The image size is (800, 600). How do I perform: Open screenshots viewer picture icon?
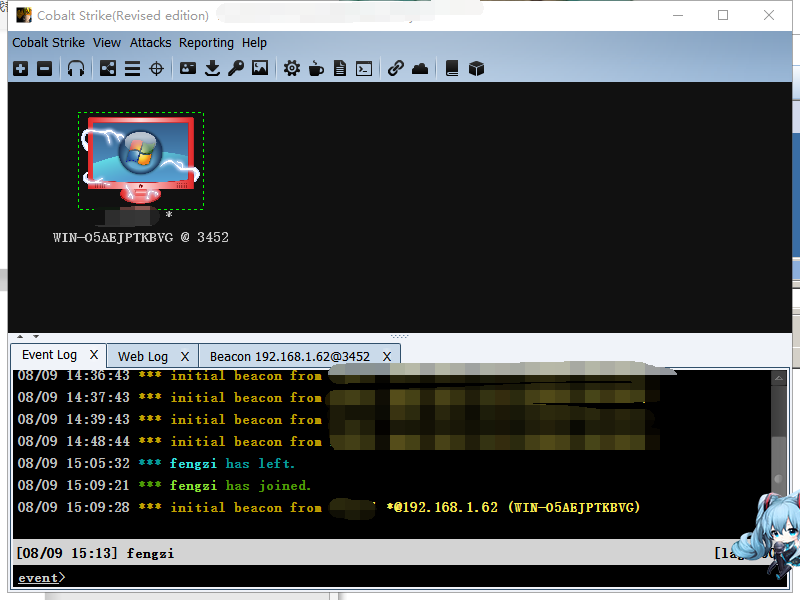point(260,68)
